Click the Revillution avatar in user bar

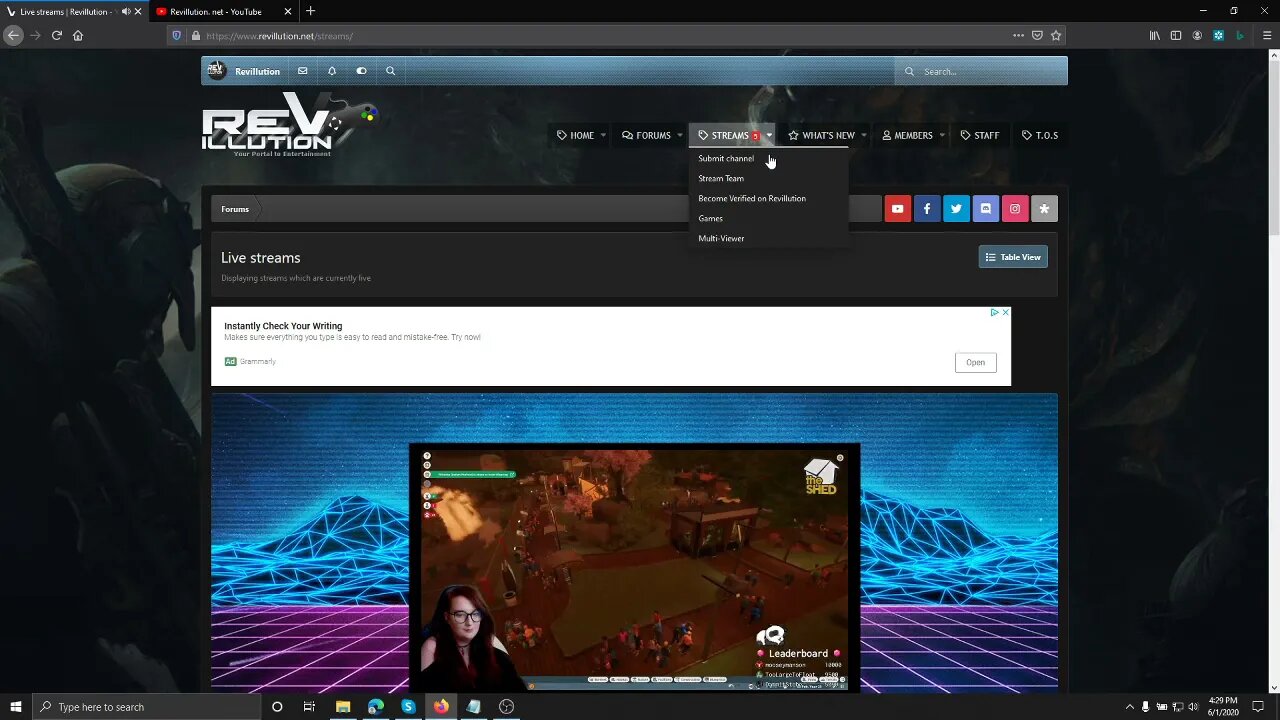coord(216,71)
